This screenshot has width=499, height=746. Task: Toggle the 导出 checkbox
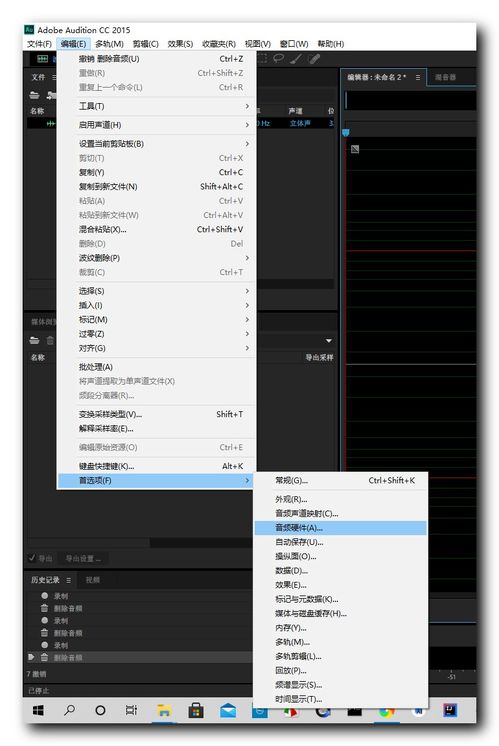click(32, 558)
